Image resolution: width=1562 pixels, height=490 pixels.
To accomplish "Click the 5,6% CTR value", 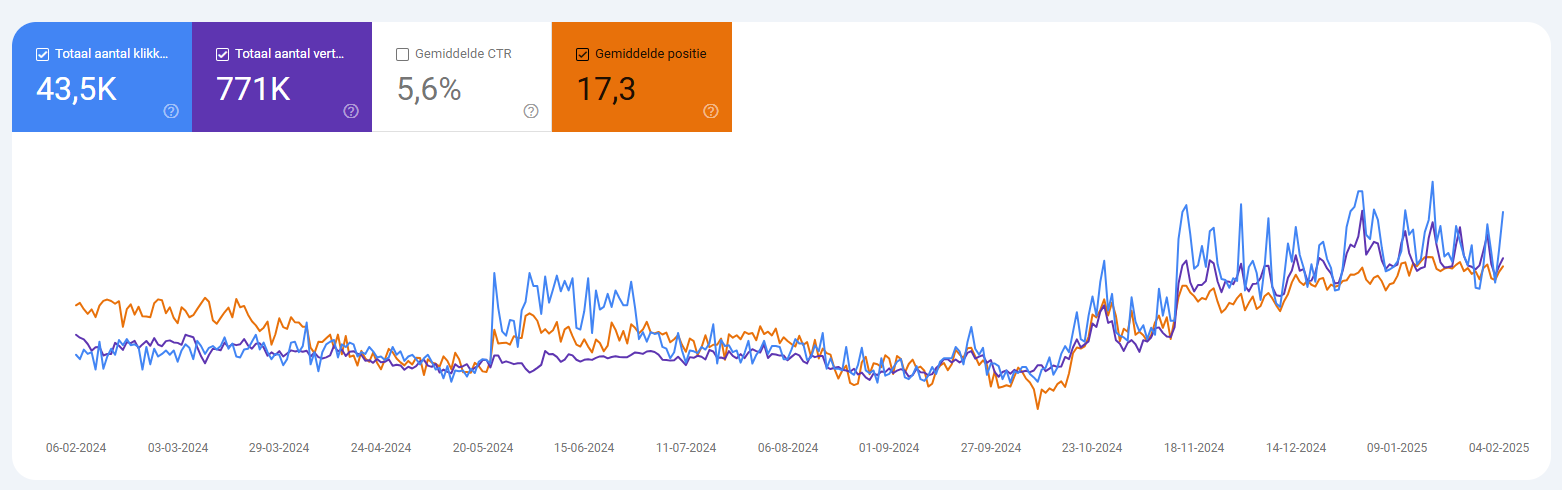I will [x=429, y=90].
